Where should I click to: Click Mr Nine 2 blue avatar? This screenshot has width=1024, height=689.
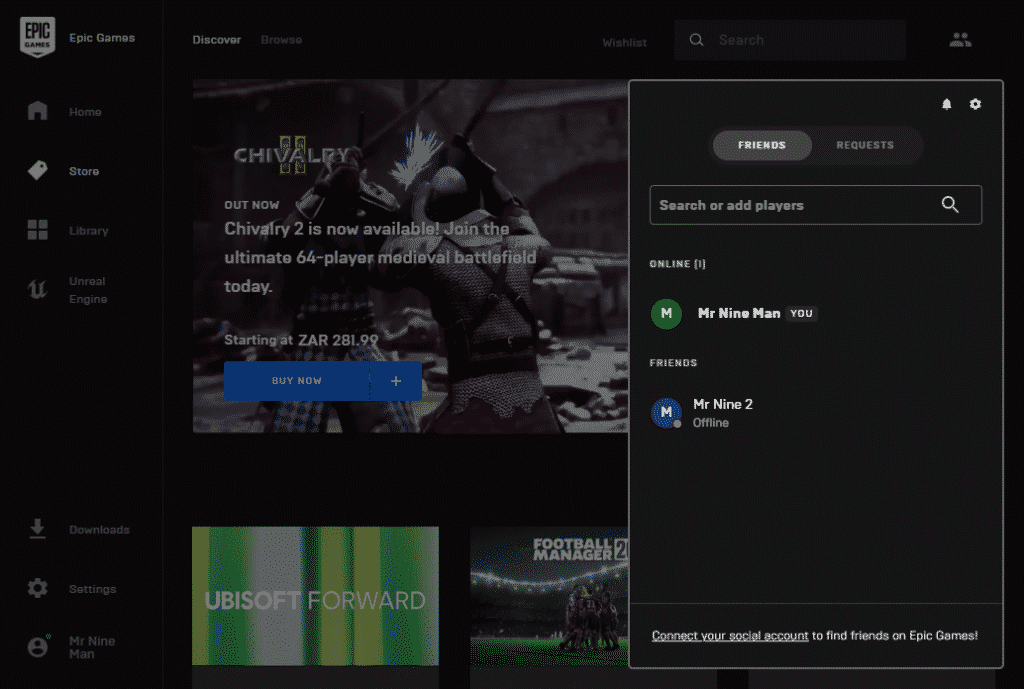(x=666, y=413)
